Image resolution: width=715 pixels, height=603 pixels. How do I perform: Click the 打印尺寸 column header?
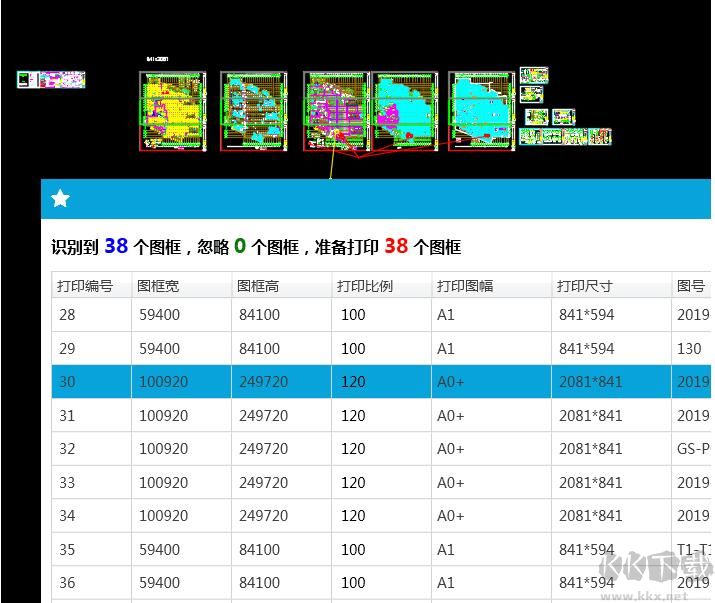point(585,286)
